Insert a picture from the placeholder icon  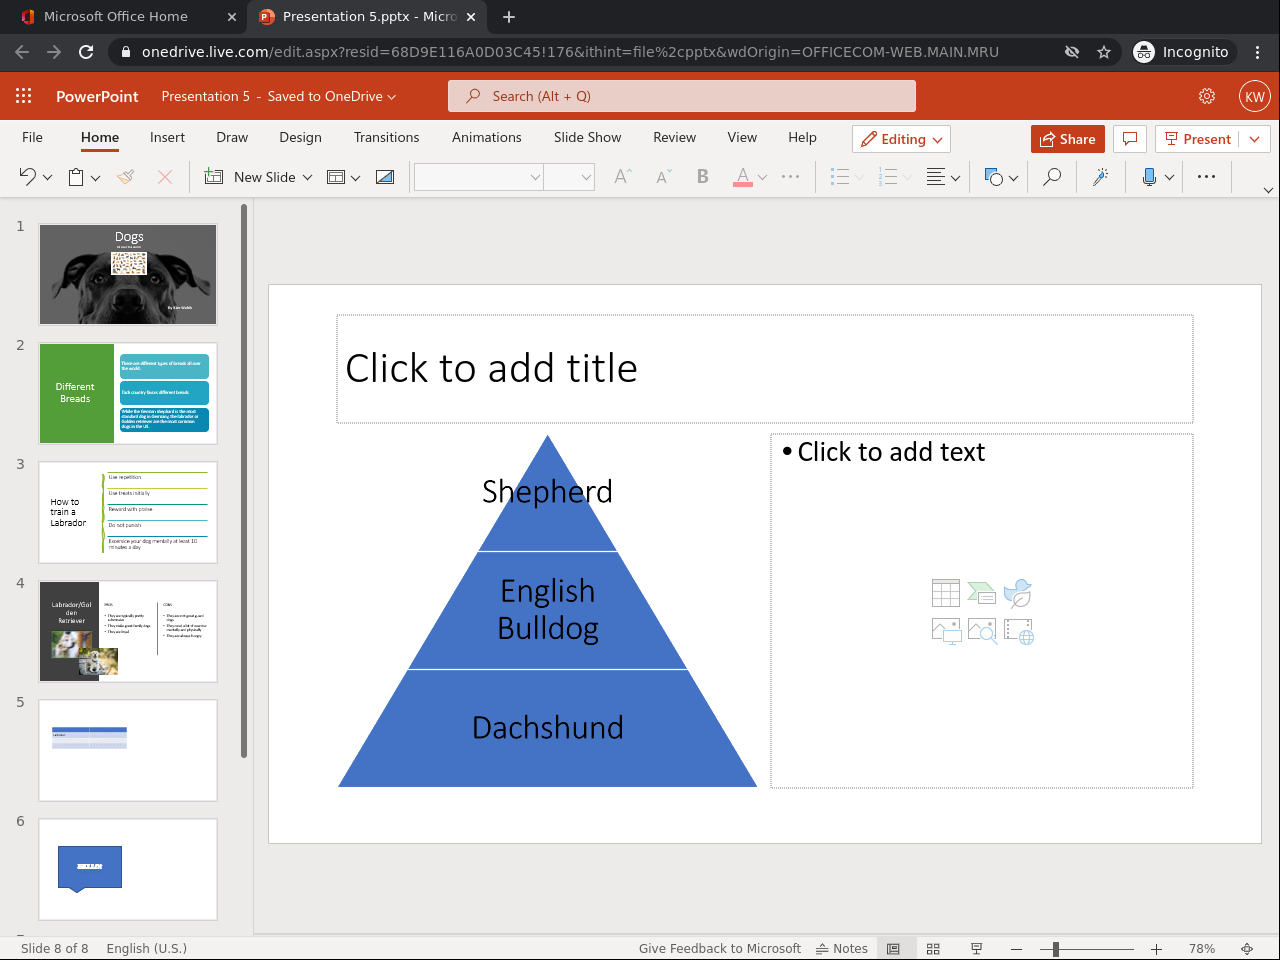[946, 630]
